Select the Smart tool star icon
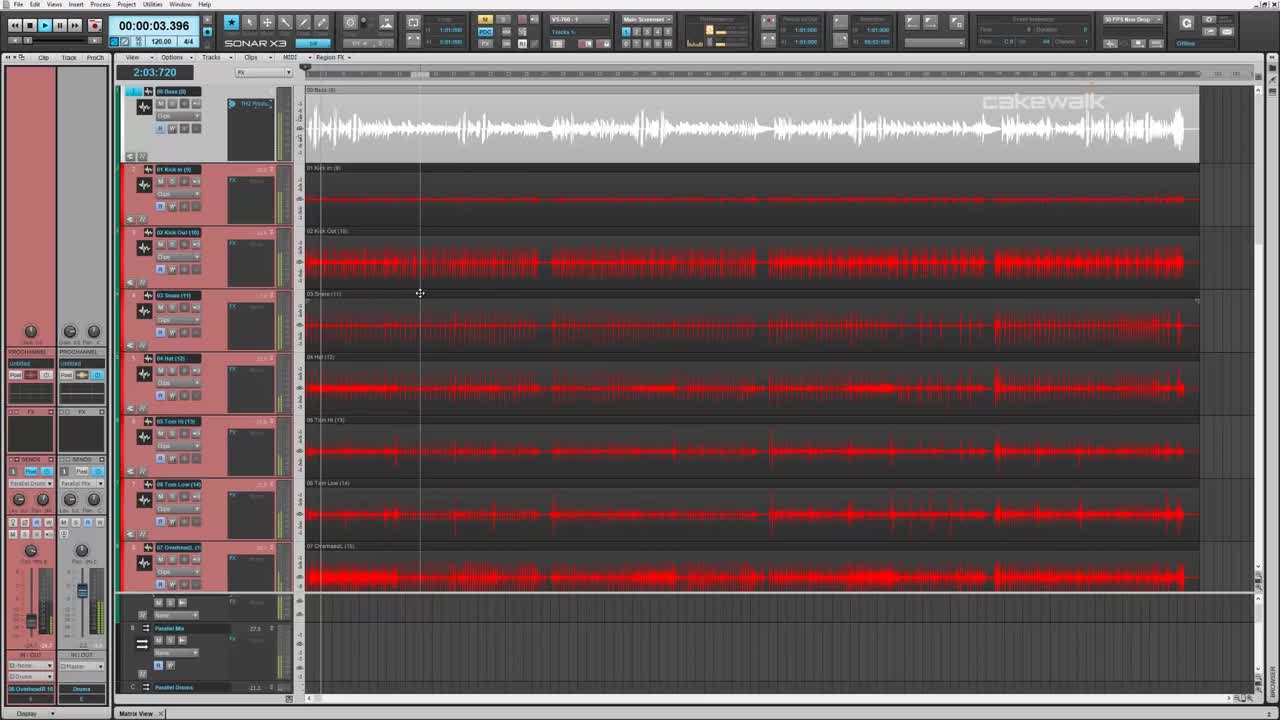1280x720 pixels. pos(231,22)
